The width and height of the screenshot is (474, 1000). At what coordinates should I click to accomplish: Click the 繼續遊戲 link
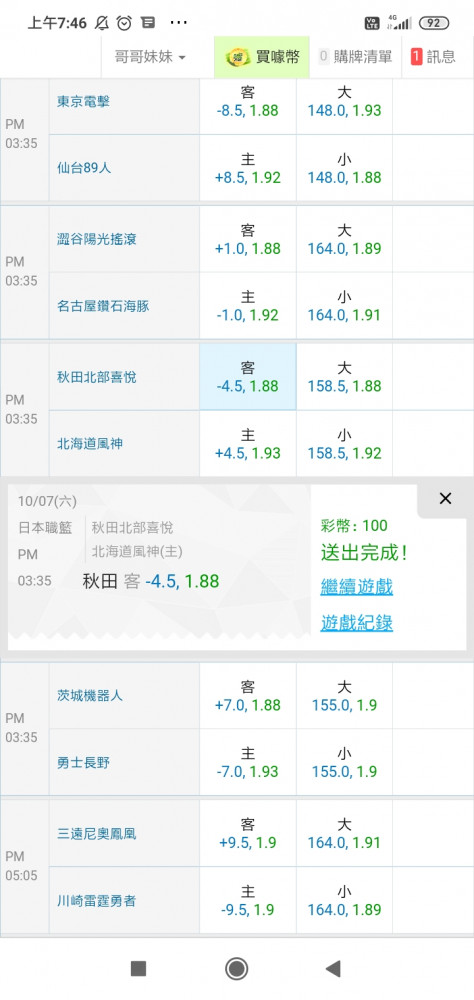pyautogui.click(x=357, y=587)
